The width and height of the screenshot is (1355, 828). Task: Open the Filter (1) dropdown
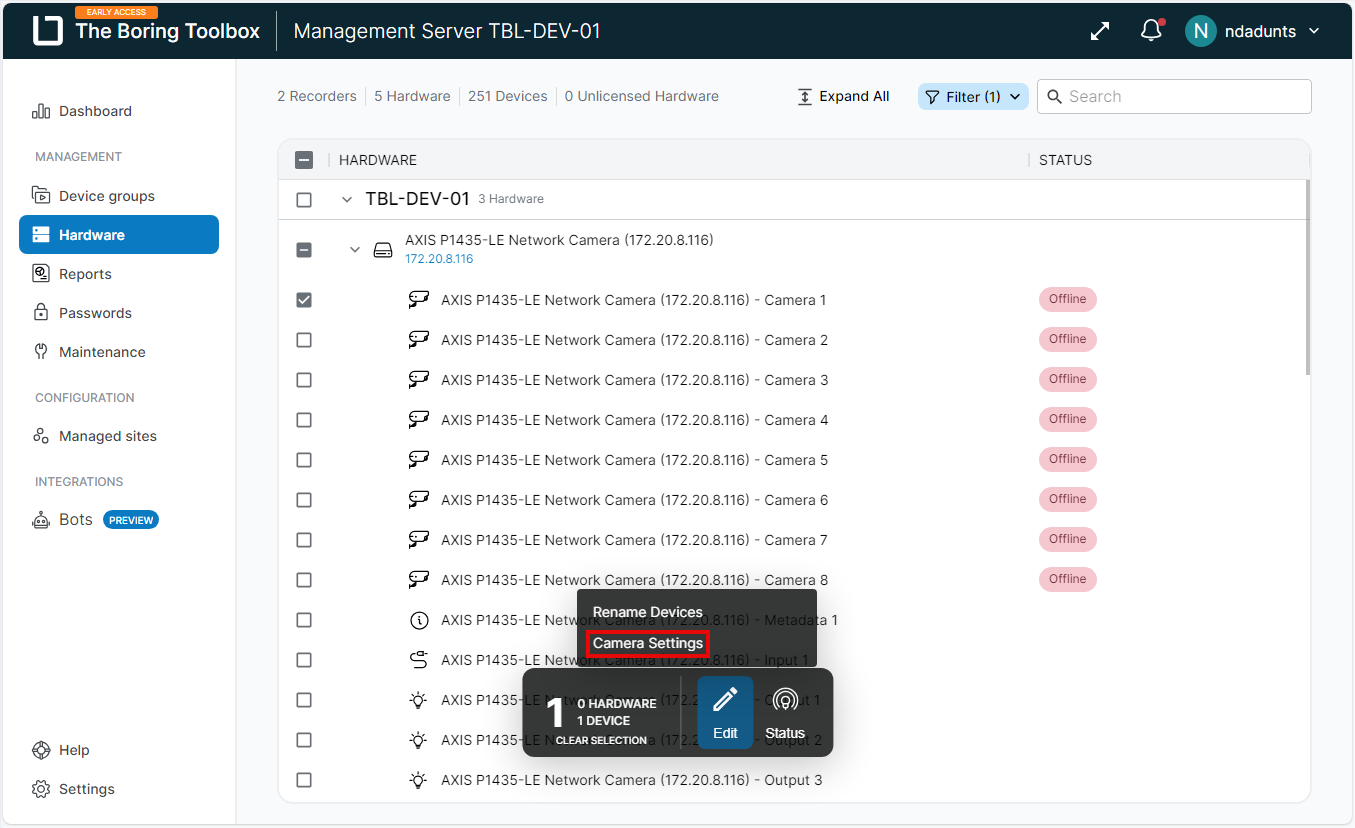point(973,97)
